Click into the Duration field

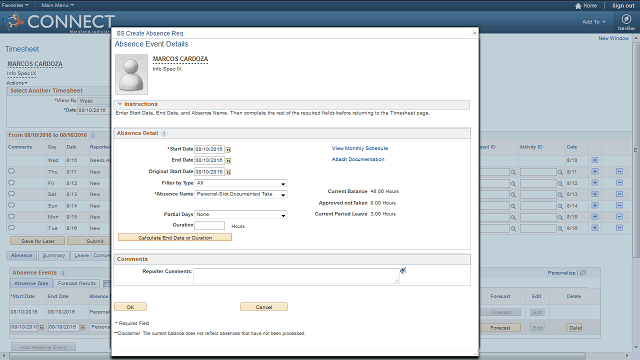pos(209,225)
